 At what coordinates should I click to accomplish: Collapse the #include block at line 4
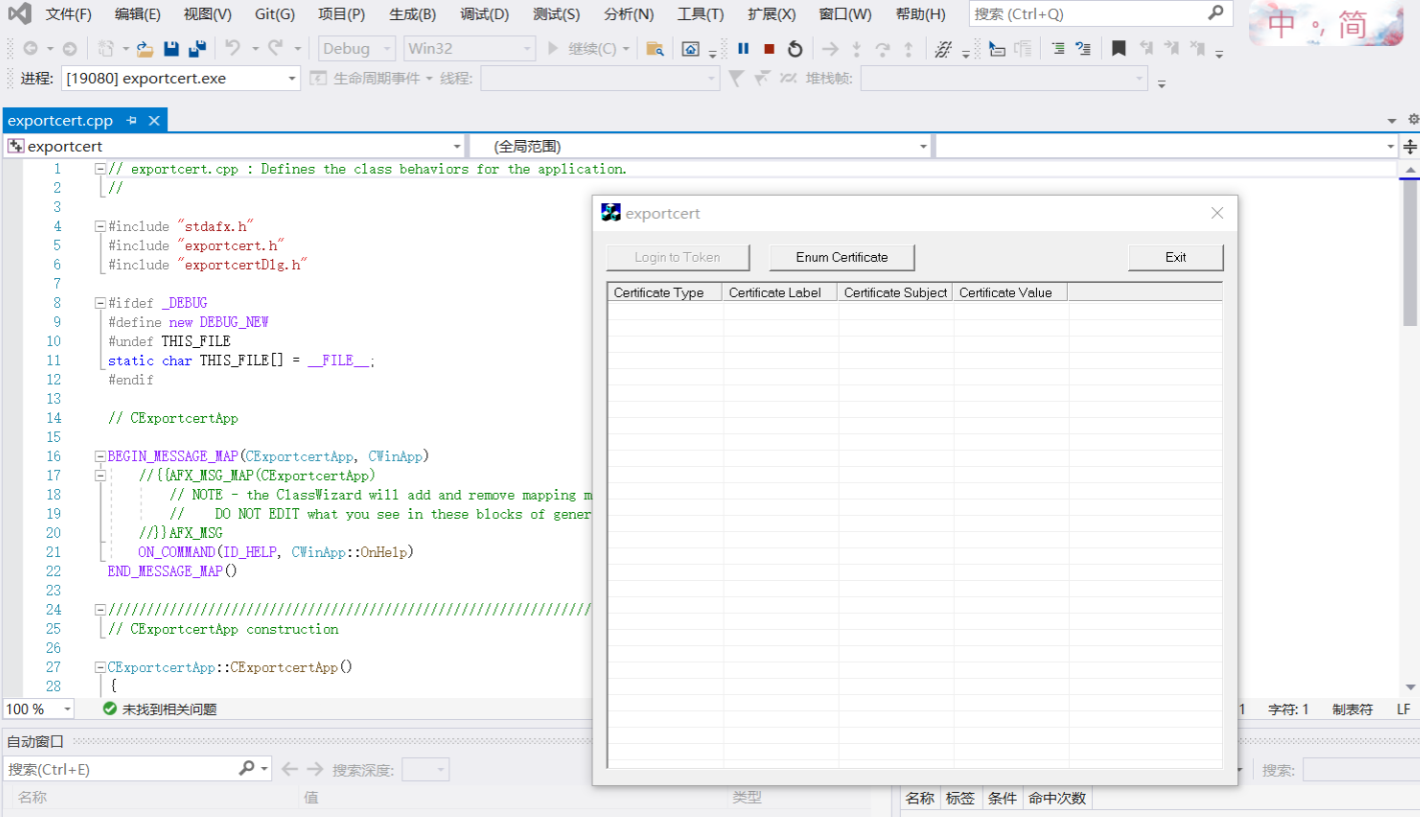point(100,227)
